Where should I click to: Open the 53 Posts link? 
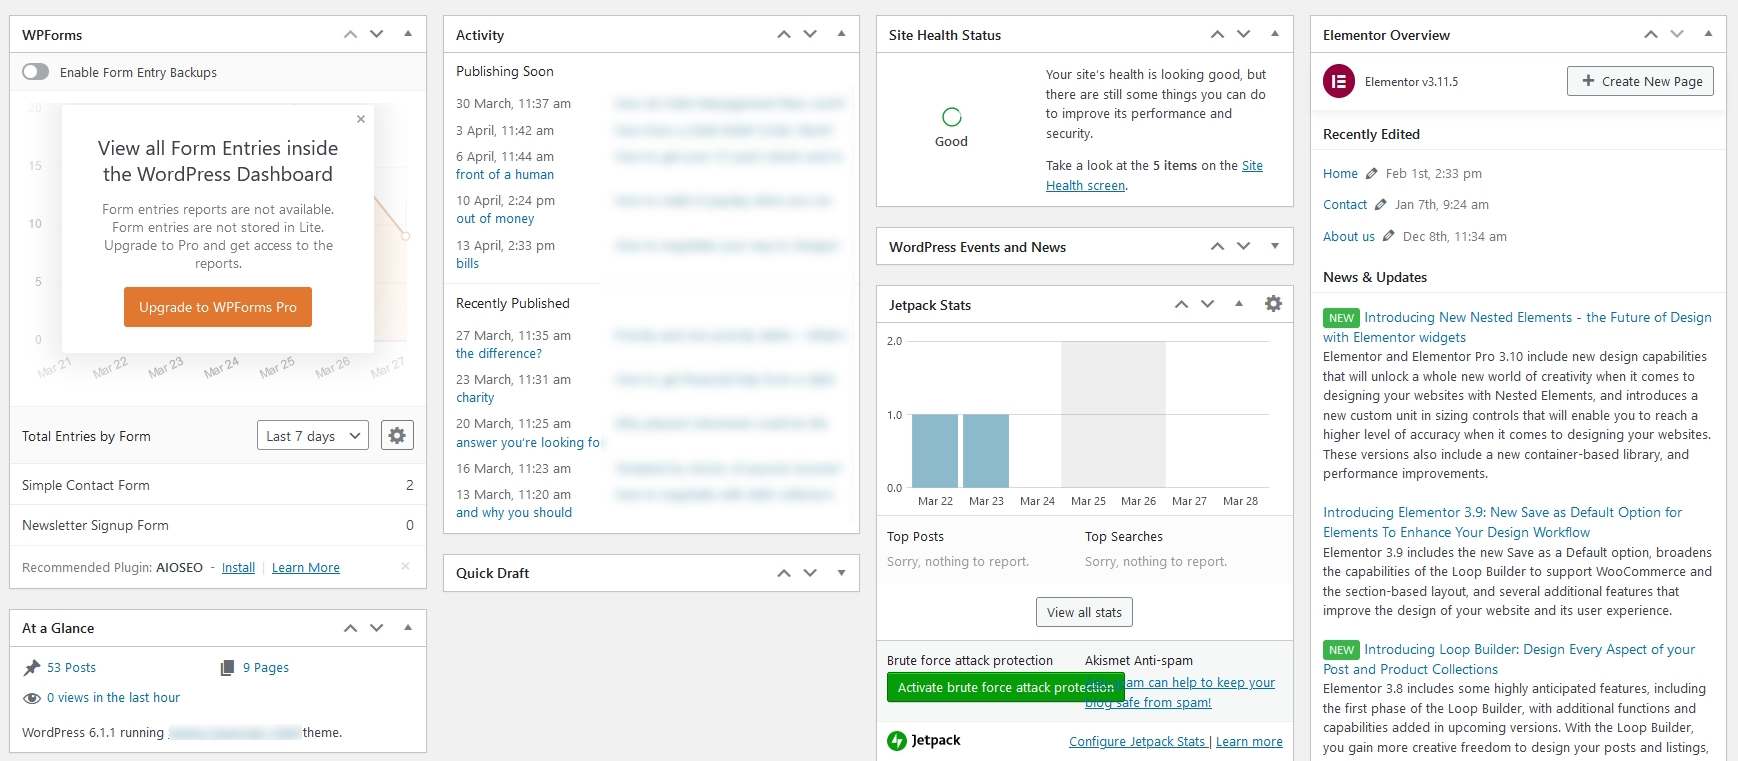71,668
